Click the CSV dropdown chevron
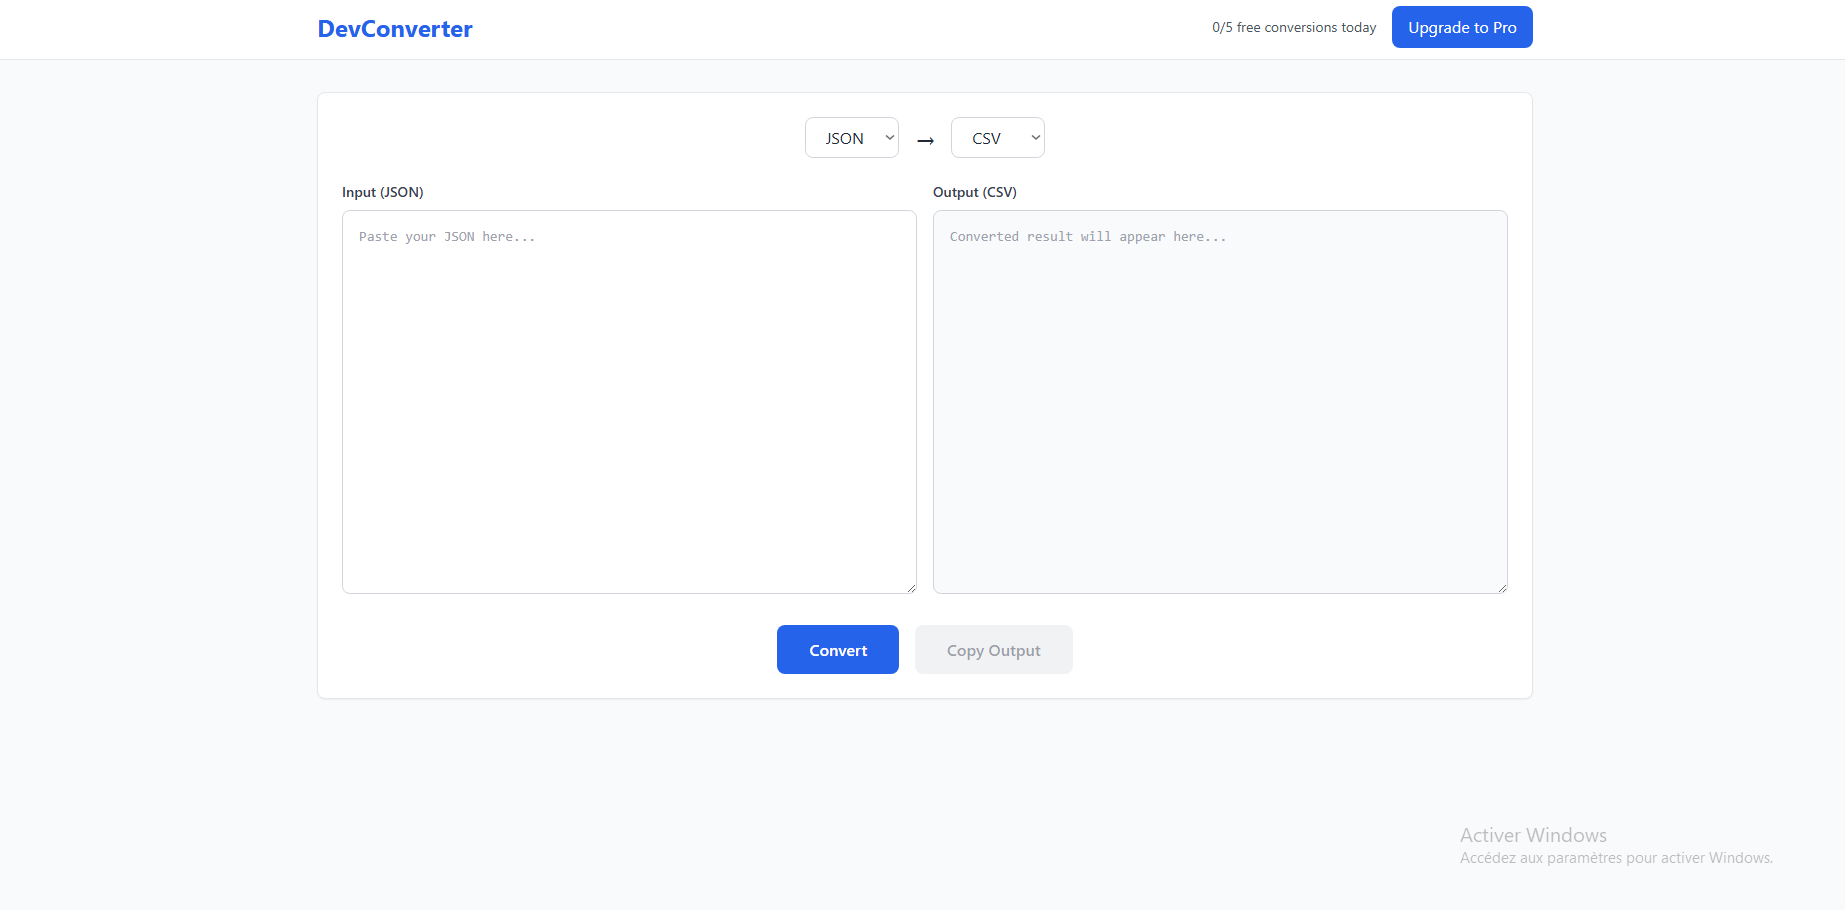Image resolution: width=1845 pixels, height=910 pixels. 1034,137
